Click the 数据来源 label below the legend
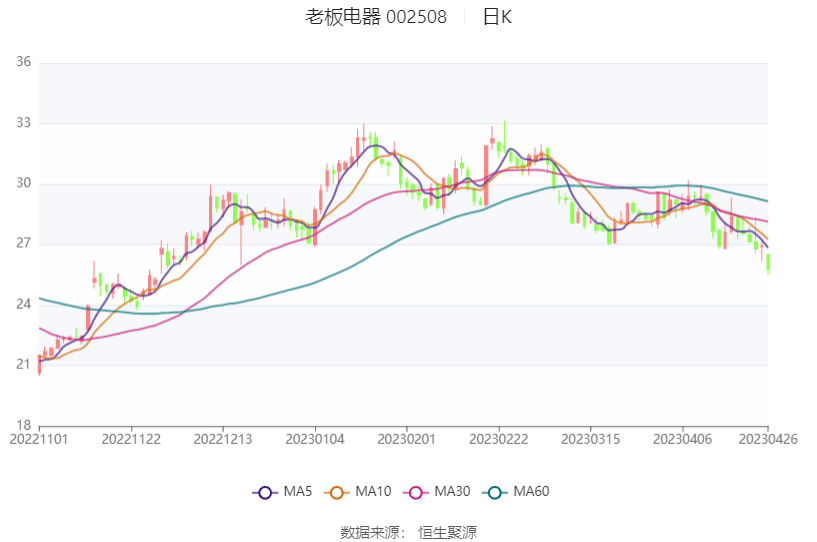817x542 pixels. 371,532
